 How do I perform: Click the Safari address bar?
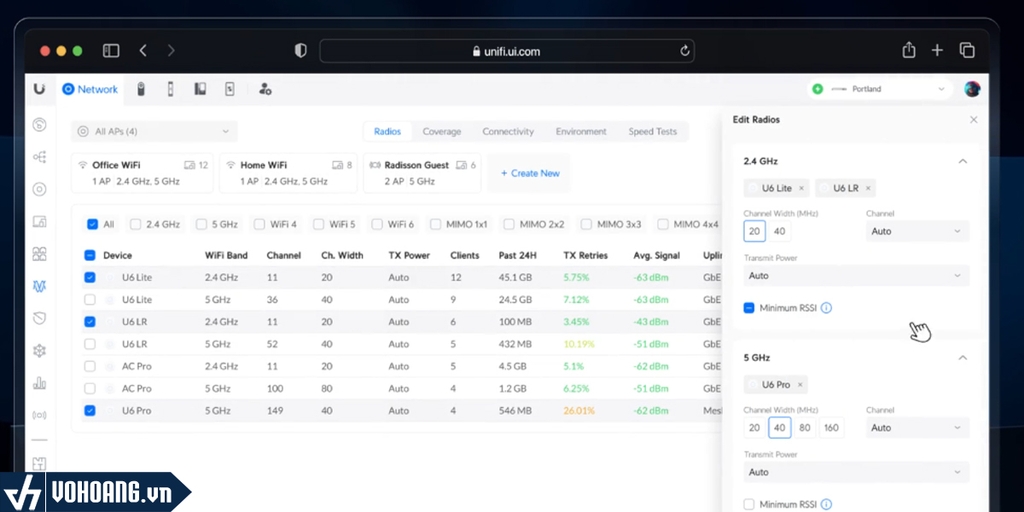point(507,51)
